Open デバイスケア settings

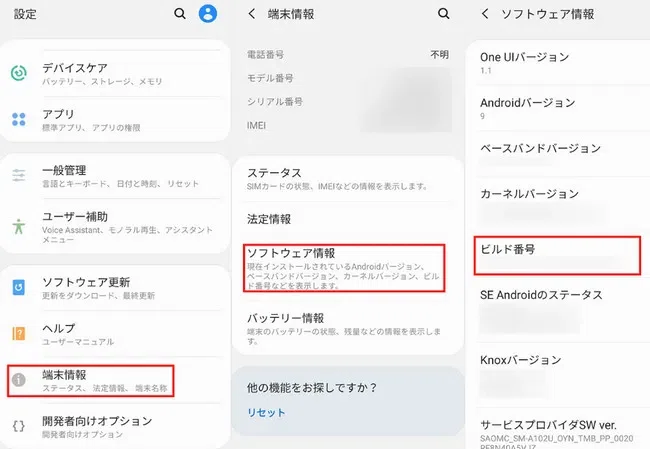coord(115,73)
